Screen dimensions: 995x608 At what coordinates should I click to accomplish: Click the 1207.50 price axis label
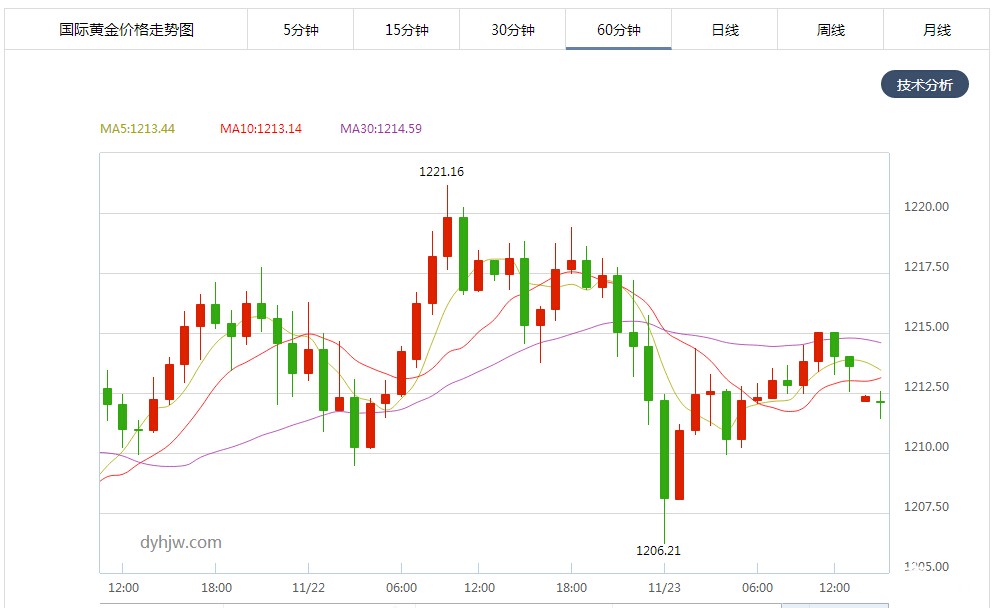(x=926, y=507)
